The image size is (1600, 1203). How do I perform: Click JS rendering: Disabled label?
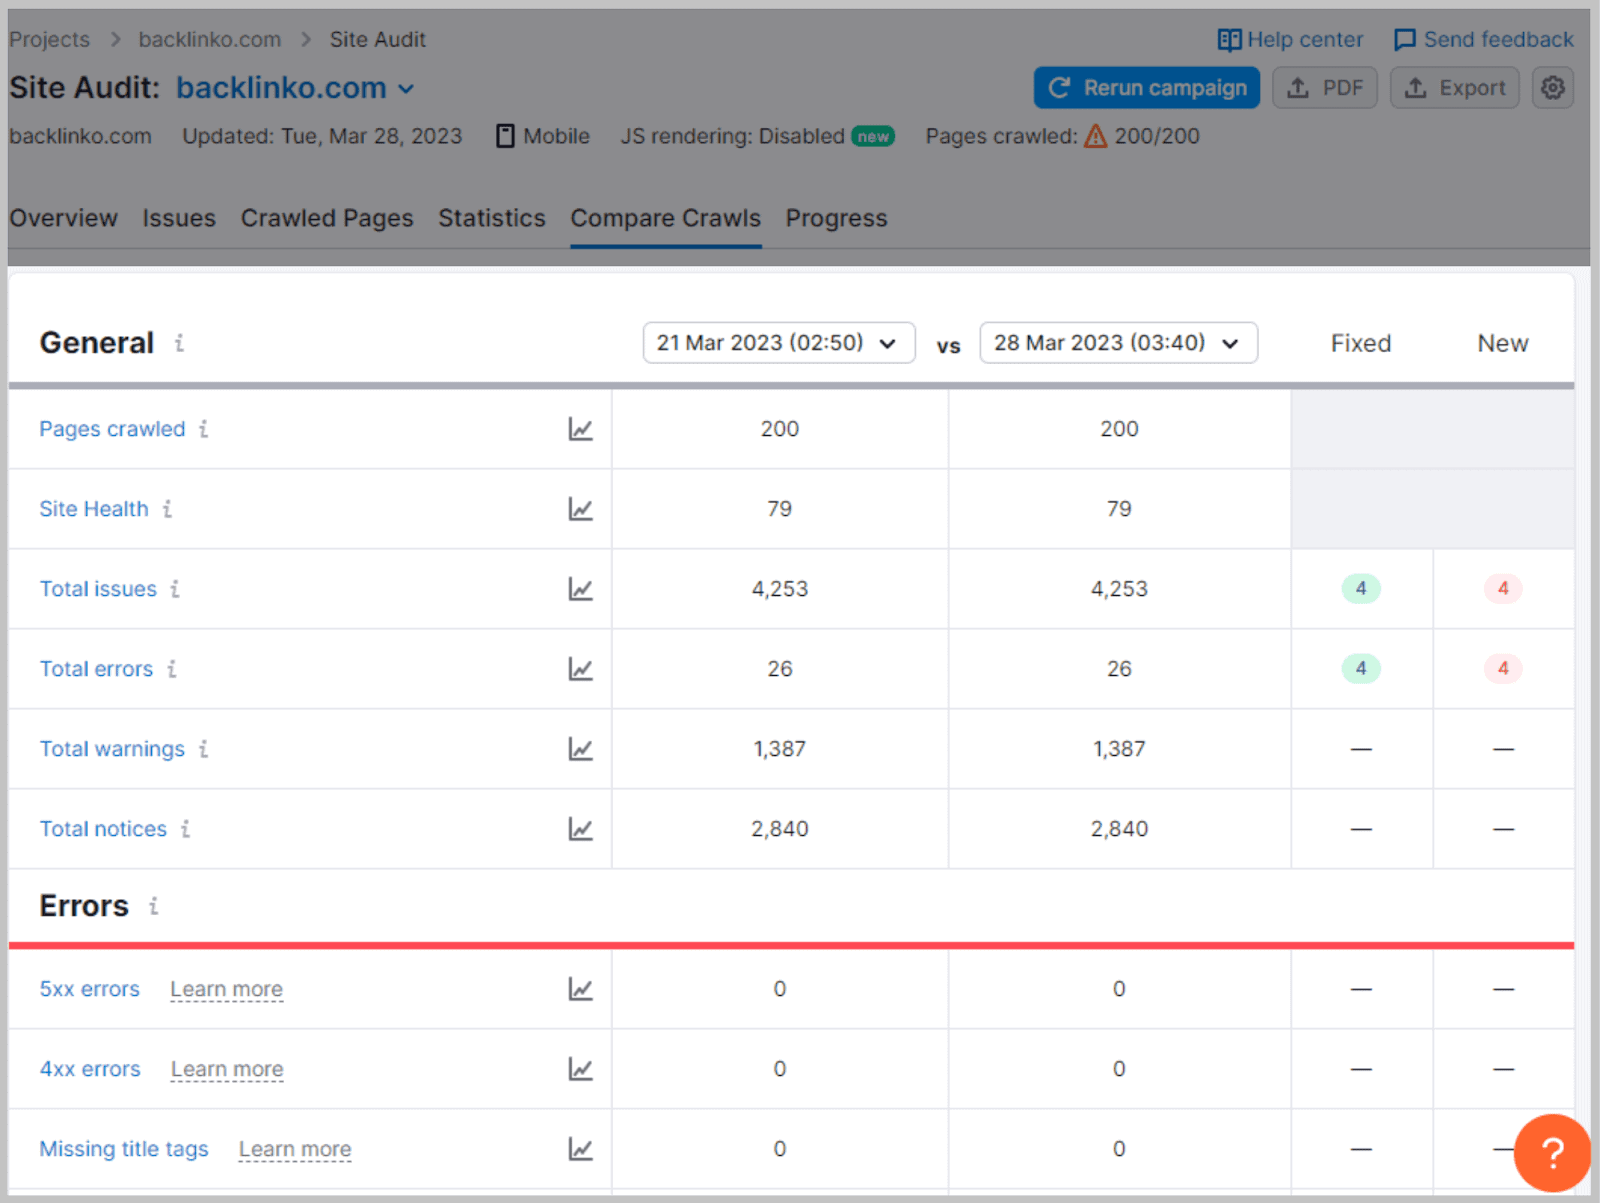[x=732, y=136]
